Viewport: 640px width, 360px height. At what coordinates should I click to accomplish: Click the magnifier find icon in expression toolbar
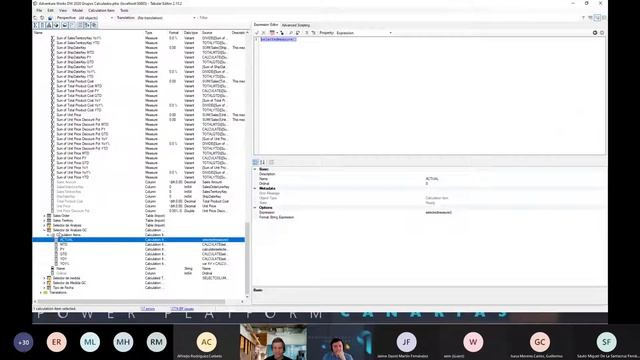click(291, 33)
